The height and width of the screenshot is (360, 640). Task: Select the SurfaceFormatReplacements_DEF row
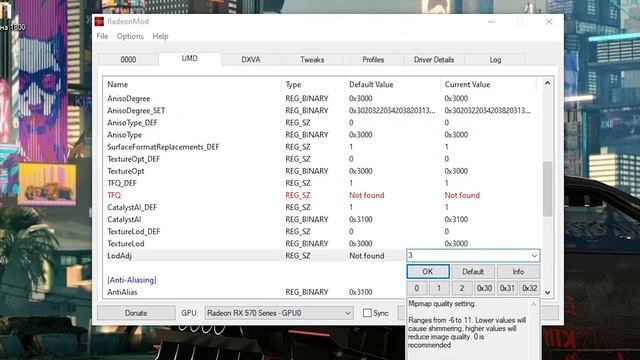(x=322, y=147)
